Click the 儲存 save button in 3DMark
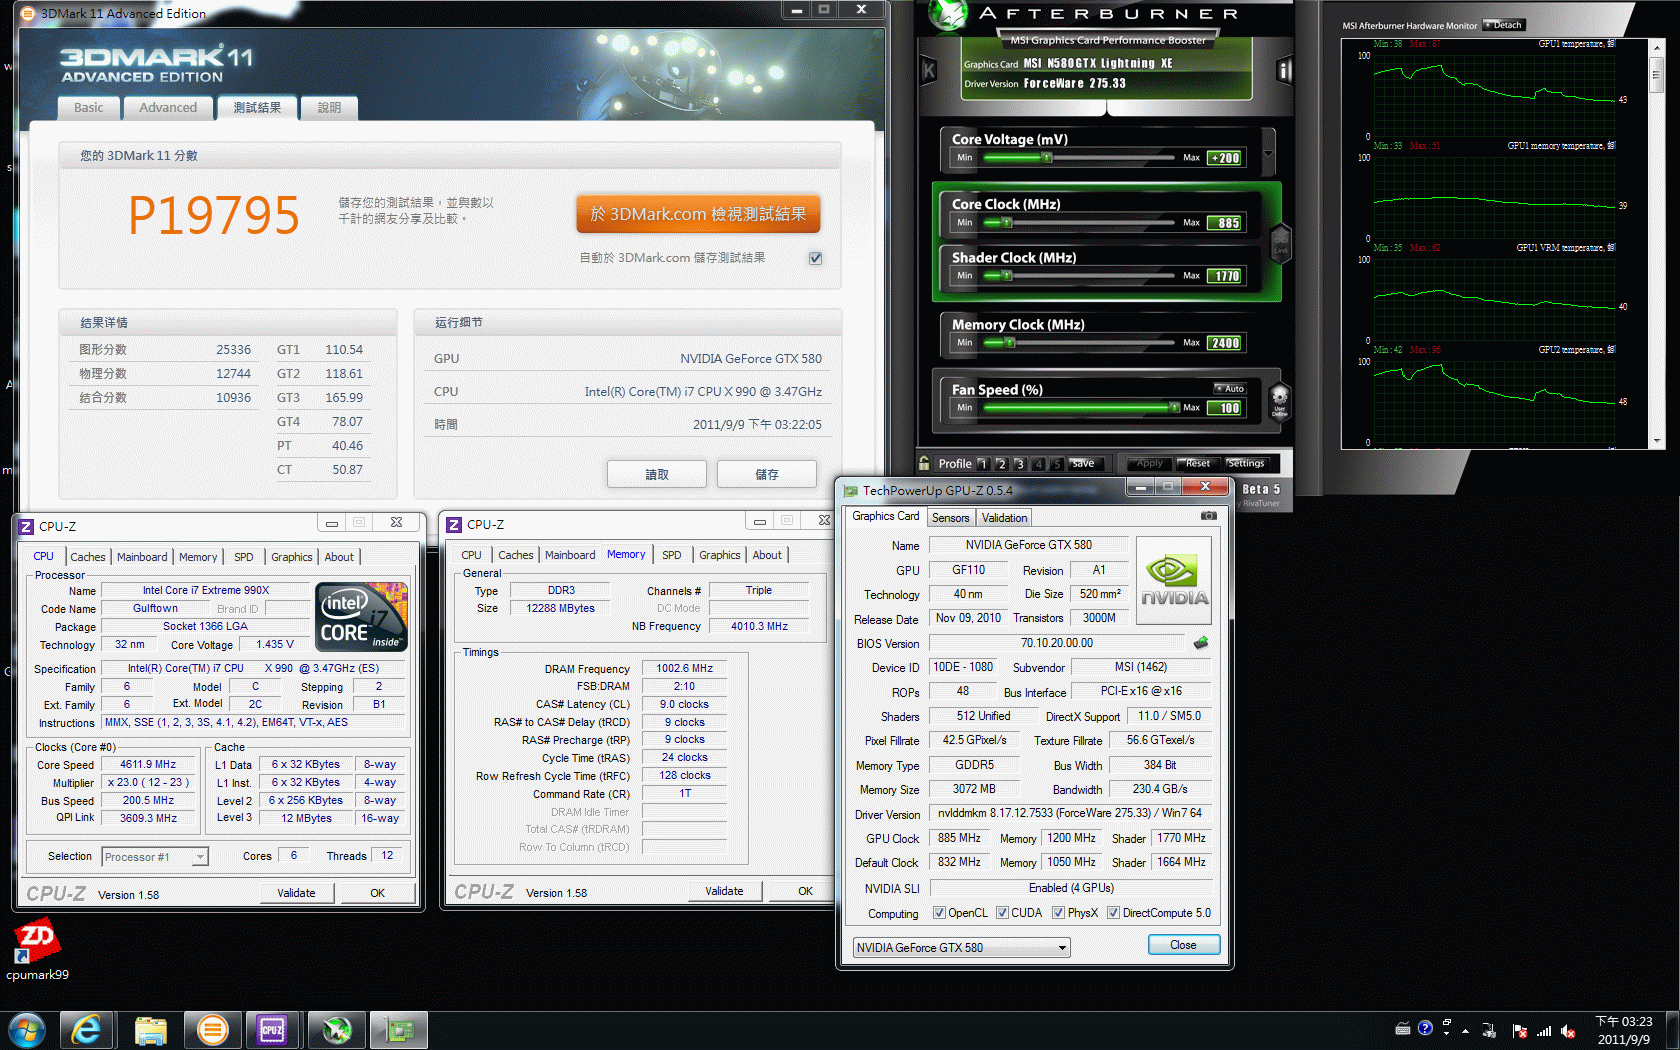Image resolution: width=1680 pixels, height=1050 pixels. tap(767, 474)
